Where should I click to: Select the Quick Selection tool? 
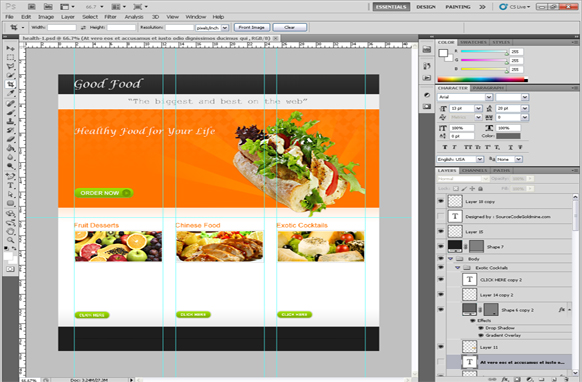click(10, 75)
